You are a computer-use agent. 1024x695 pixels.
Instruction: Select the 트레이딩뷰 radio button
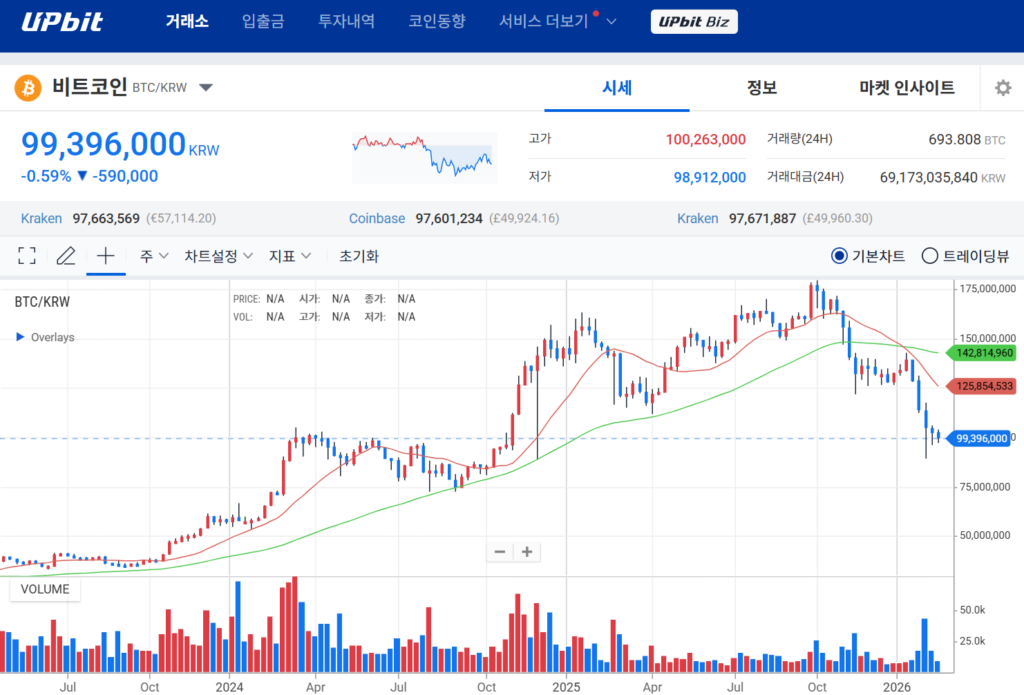coord(929,256)
